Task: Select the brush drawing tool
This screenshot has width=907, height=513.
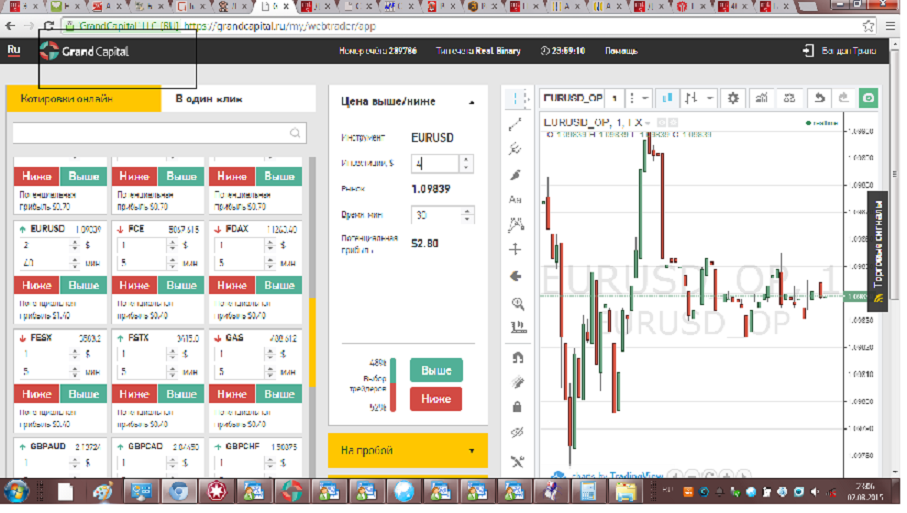Action: point(516,175)
